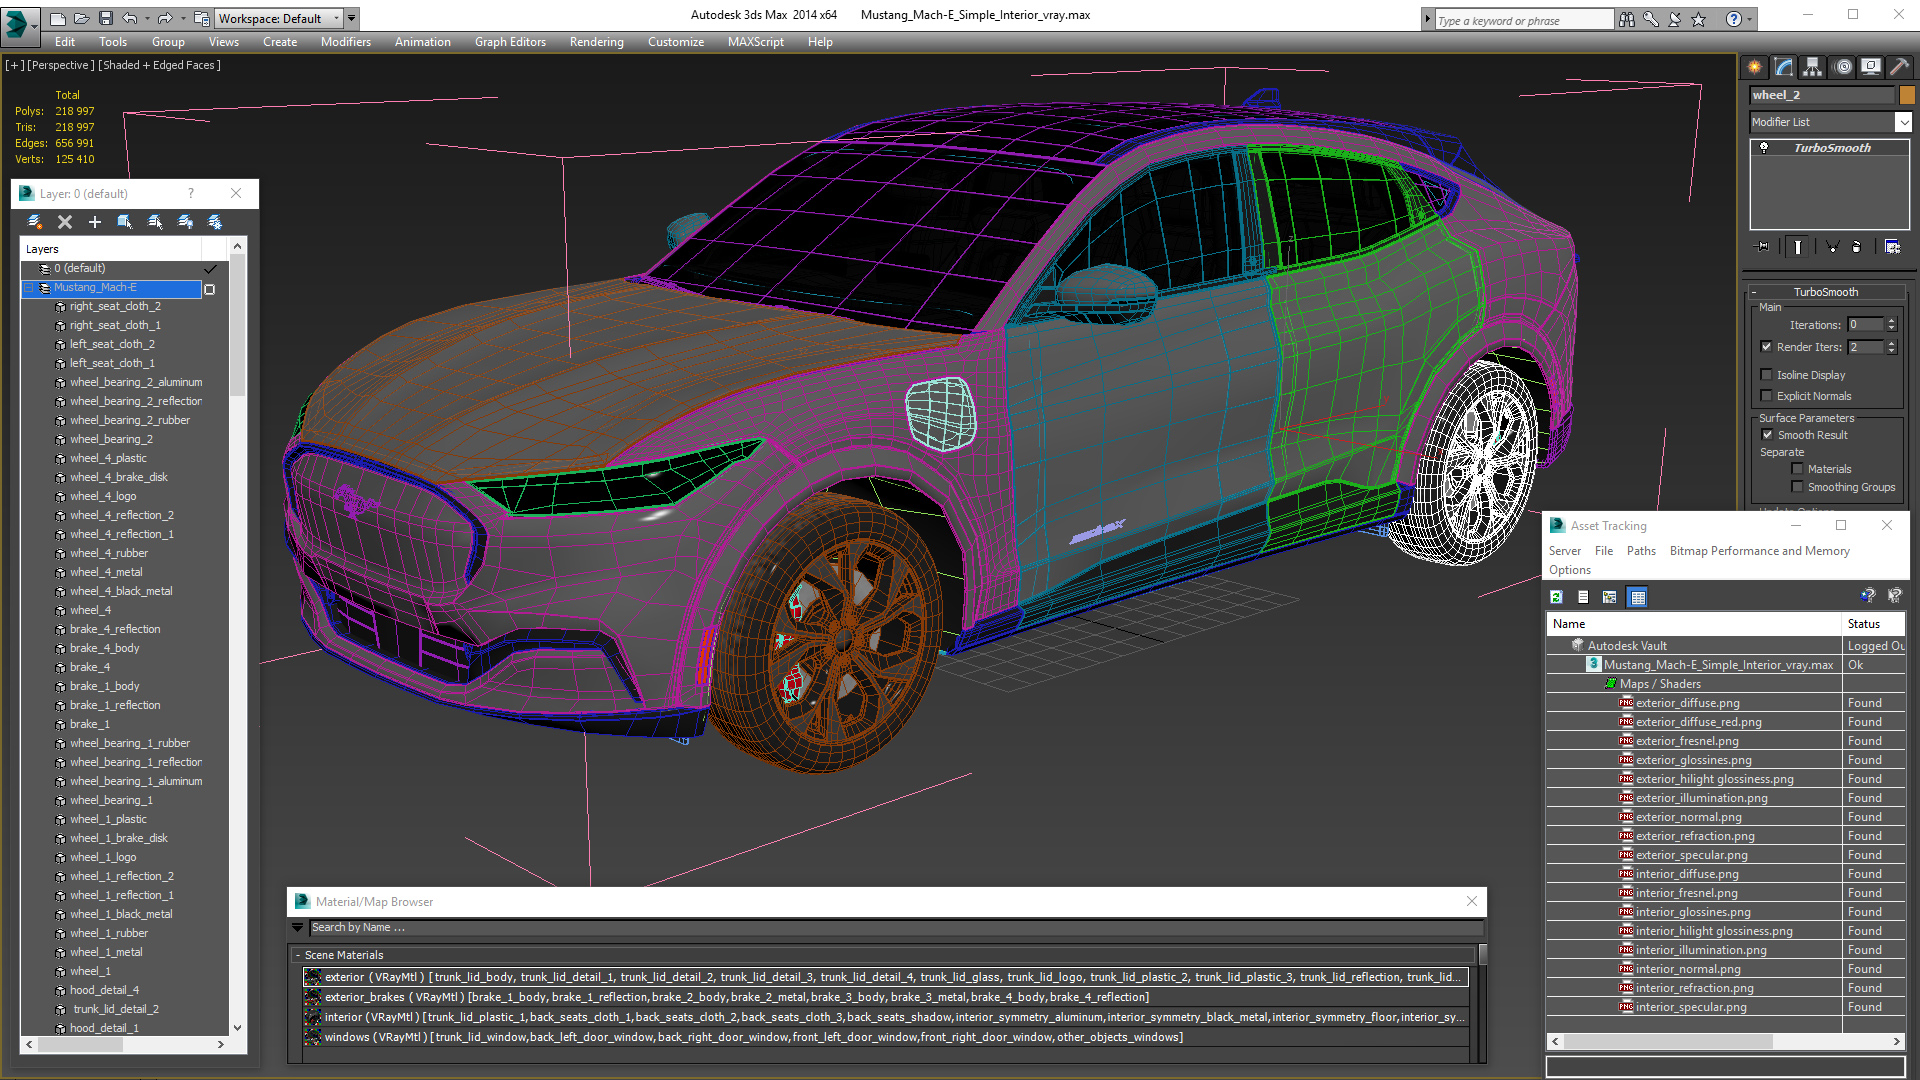
Task: Open the undo history dropdown arrow
Action: 146,18
